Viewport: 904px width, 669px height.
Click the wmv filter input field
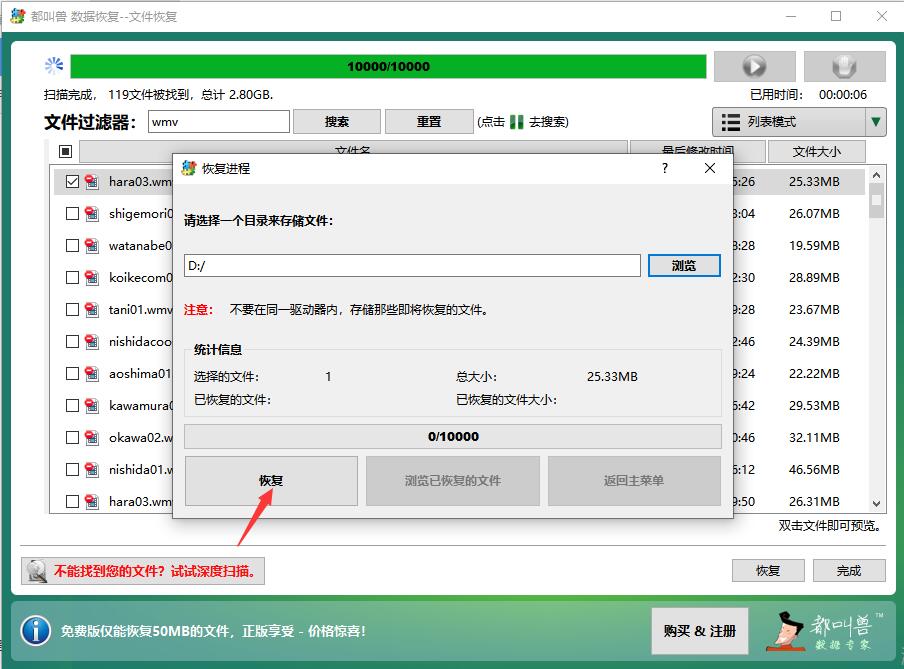tap(220, 120)
